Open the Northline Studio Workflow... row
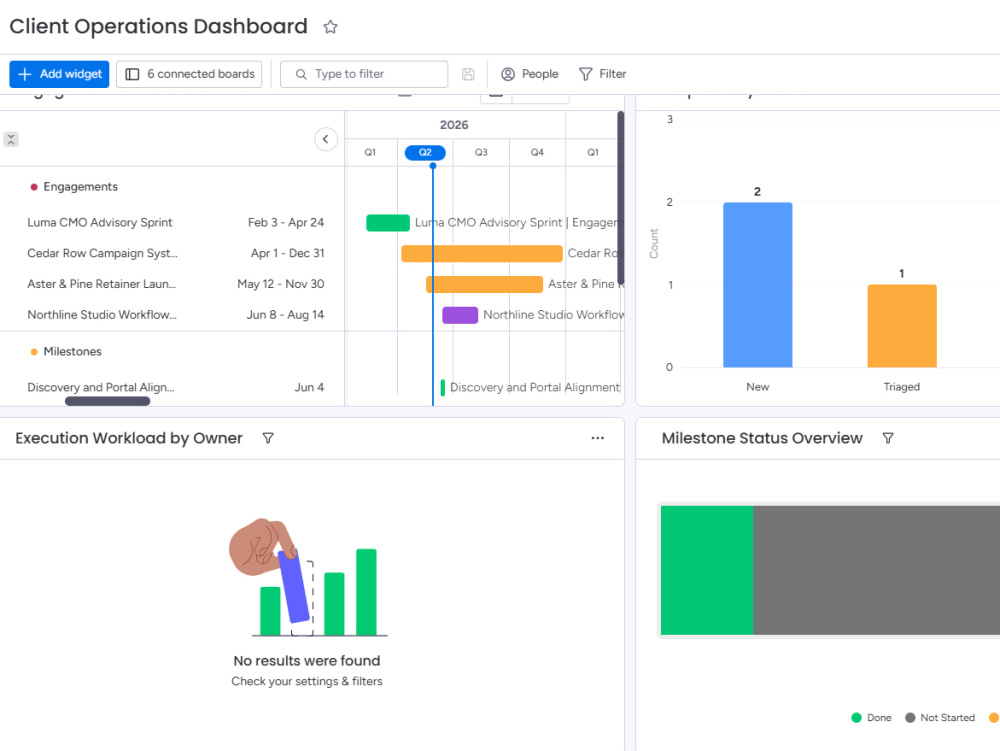The width and height of the screenshot is (1000, 751). [x=101, y=314]
